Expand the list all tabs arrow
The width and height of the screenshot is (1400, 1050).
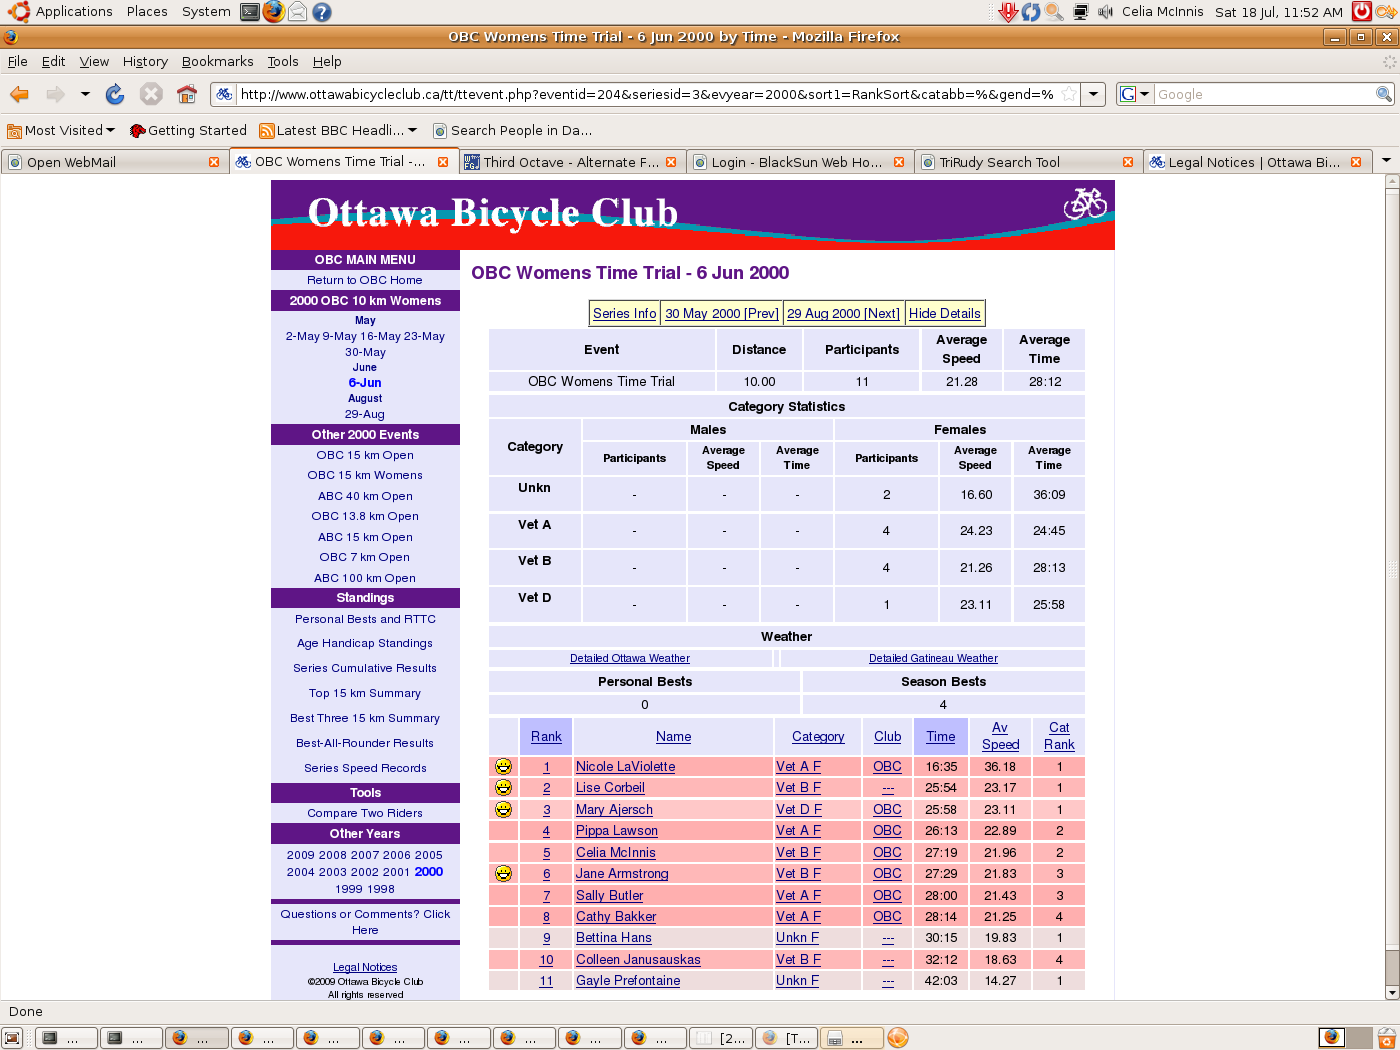1386,161
